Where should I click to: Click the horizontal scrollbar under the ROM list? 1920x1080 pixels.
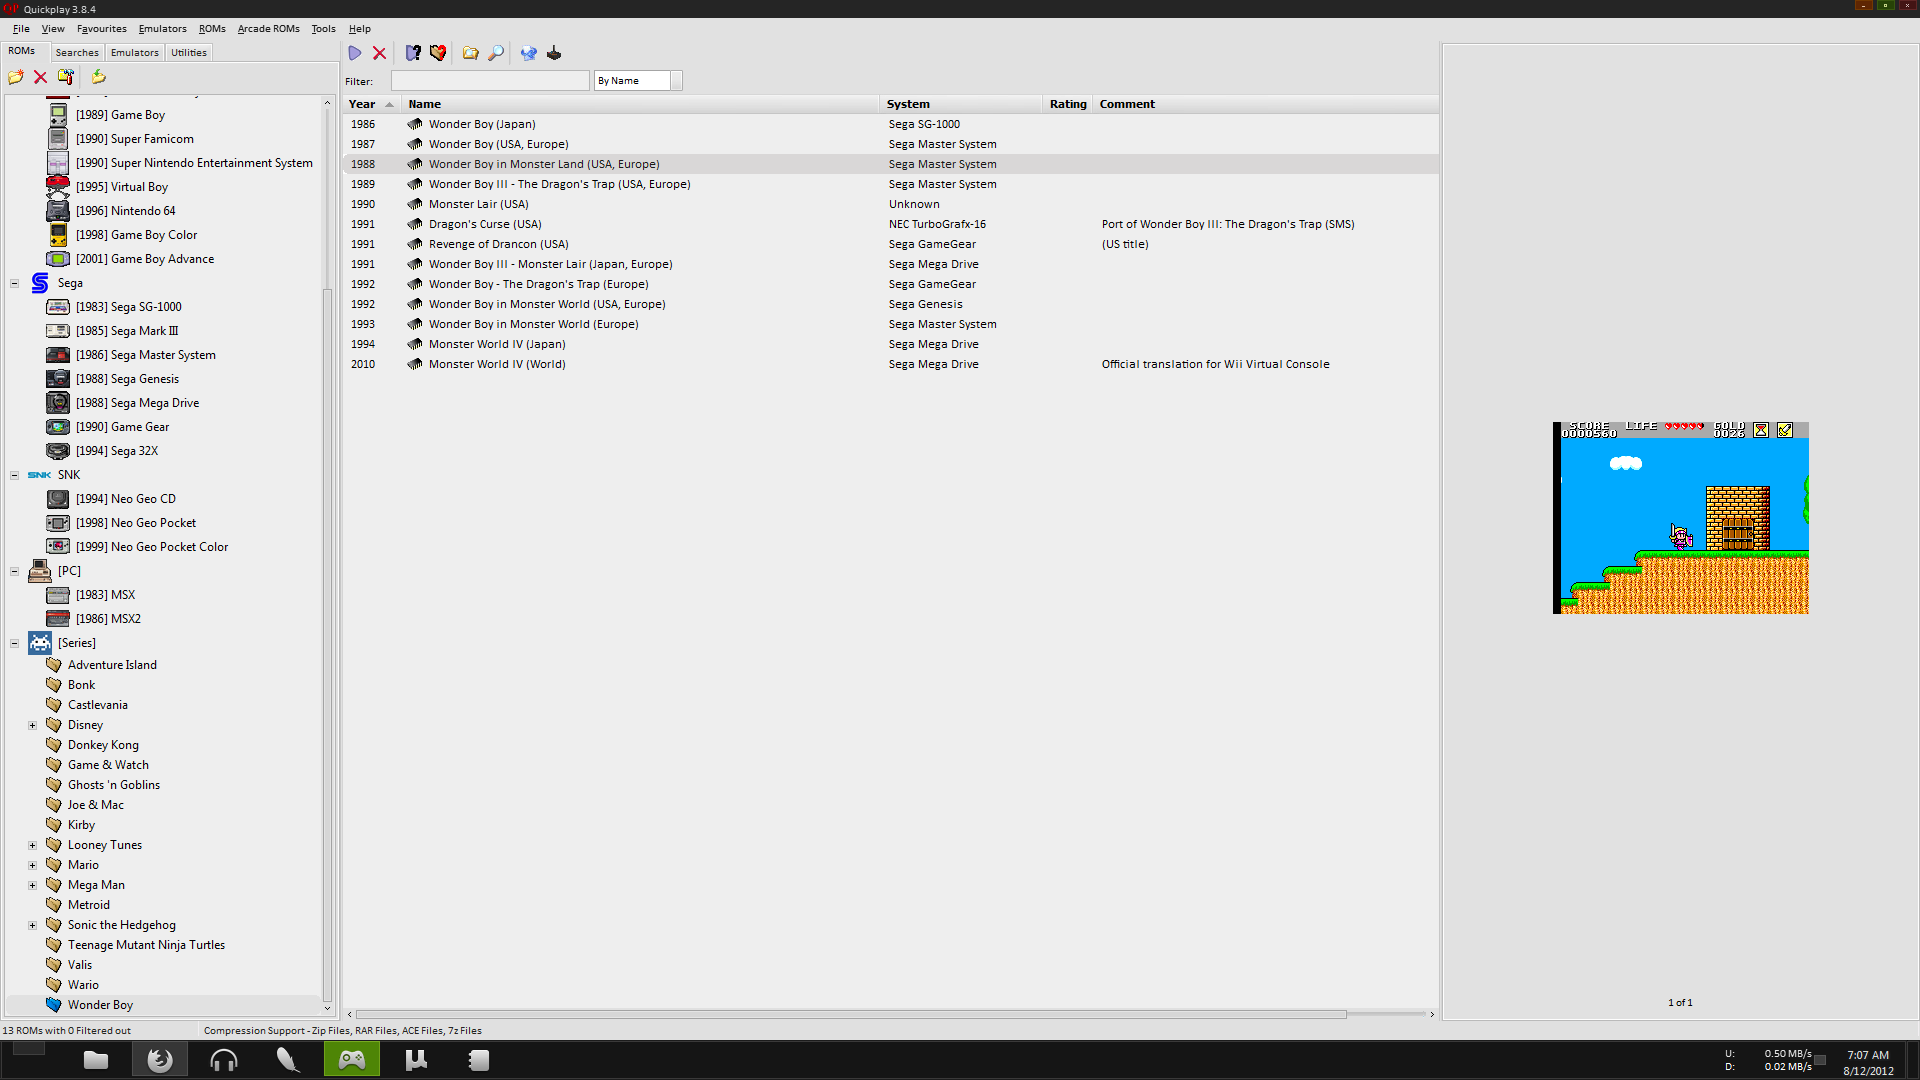pos(850,1014)
